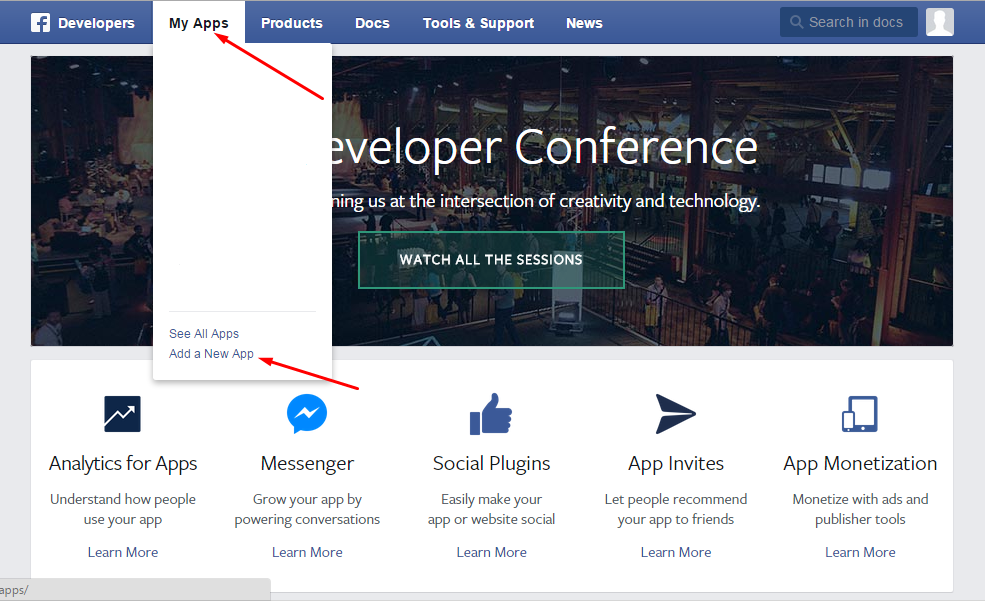The image size is (985, 601).
Task: Click the Social Plugins thumbs-up icon
Action: coord(491,414)
